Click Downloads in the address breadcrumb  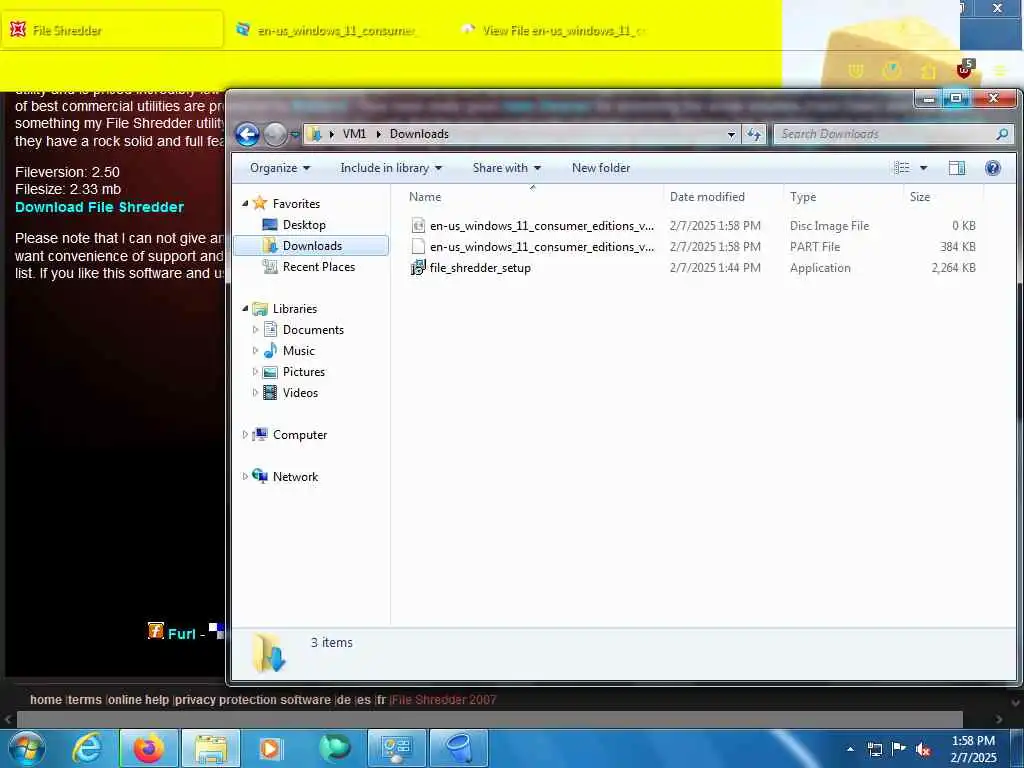[x=419, y=134]
